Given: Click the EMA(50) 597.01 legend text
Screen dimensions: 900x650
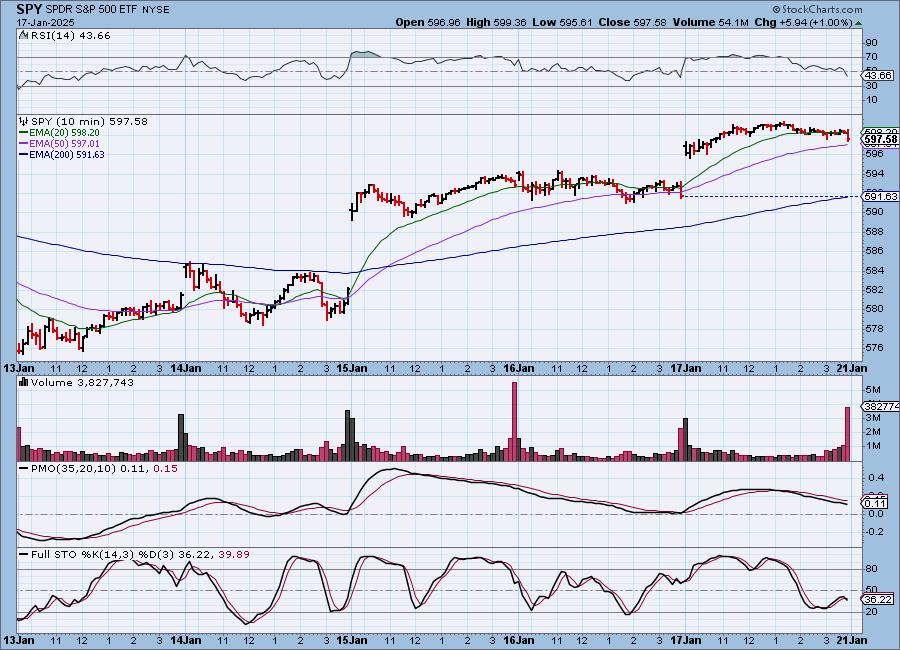Looking at the screenshot, I should click(64, 144).
